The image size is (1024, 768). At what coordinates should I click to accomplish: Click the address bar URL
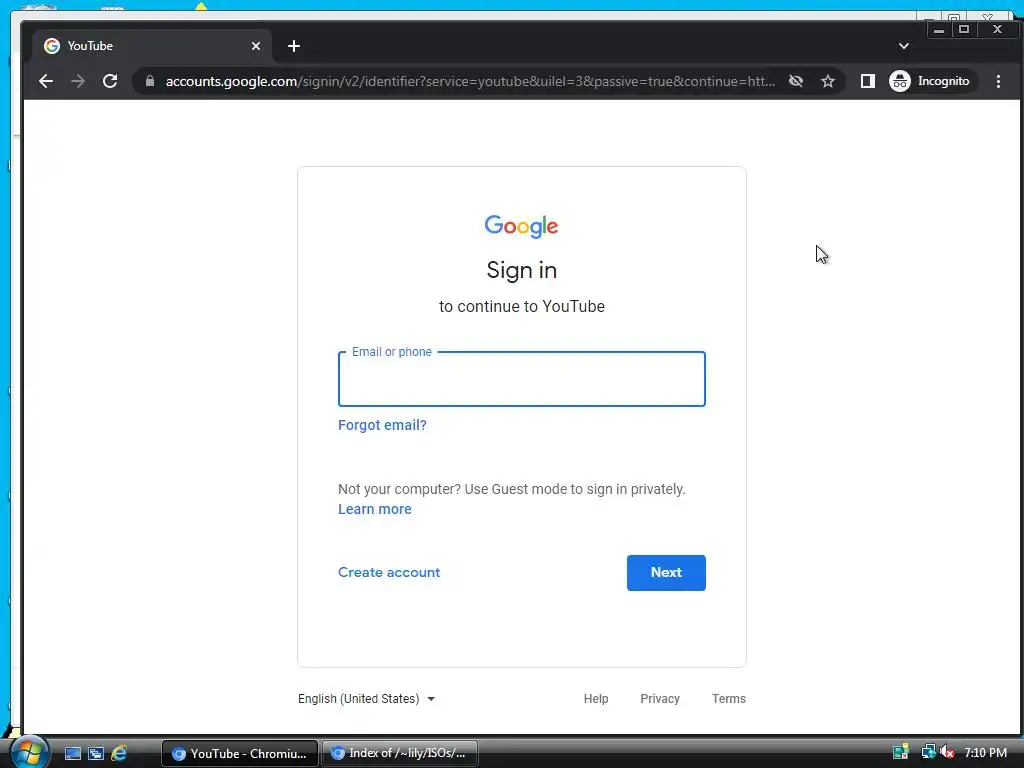470,81
